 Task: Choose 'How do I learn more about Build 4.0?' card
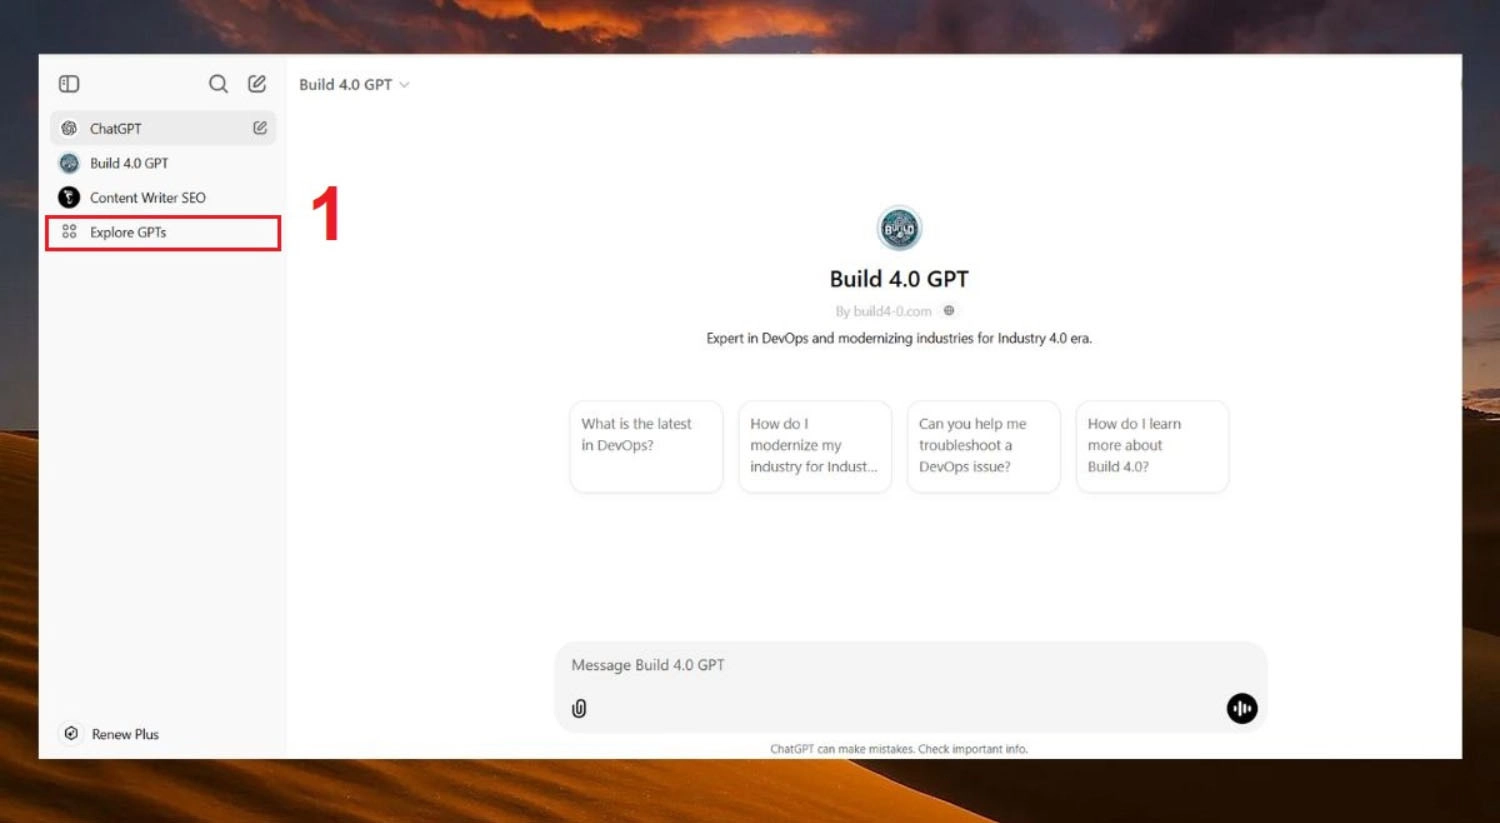click(1152, 446)
